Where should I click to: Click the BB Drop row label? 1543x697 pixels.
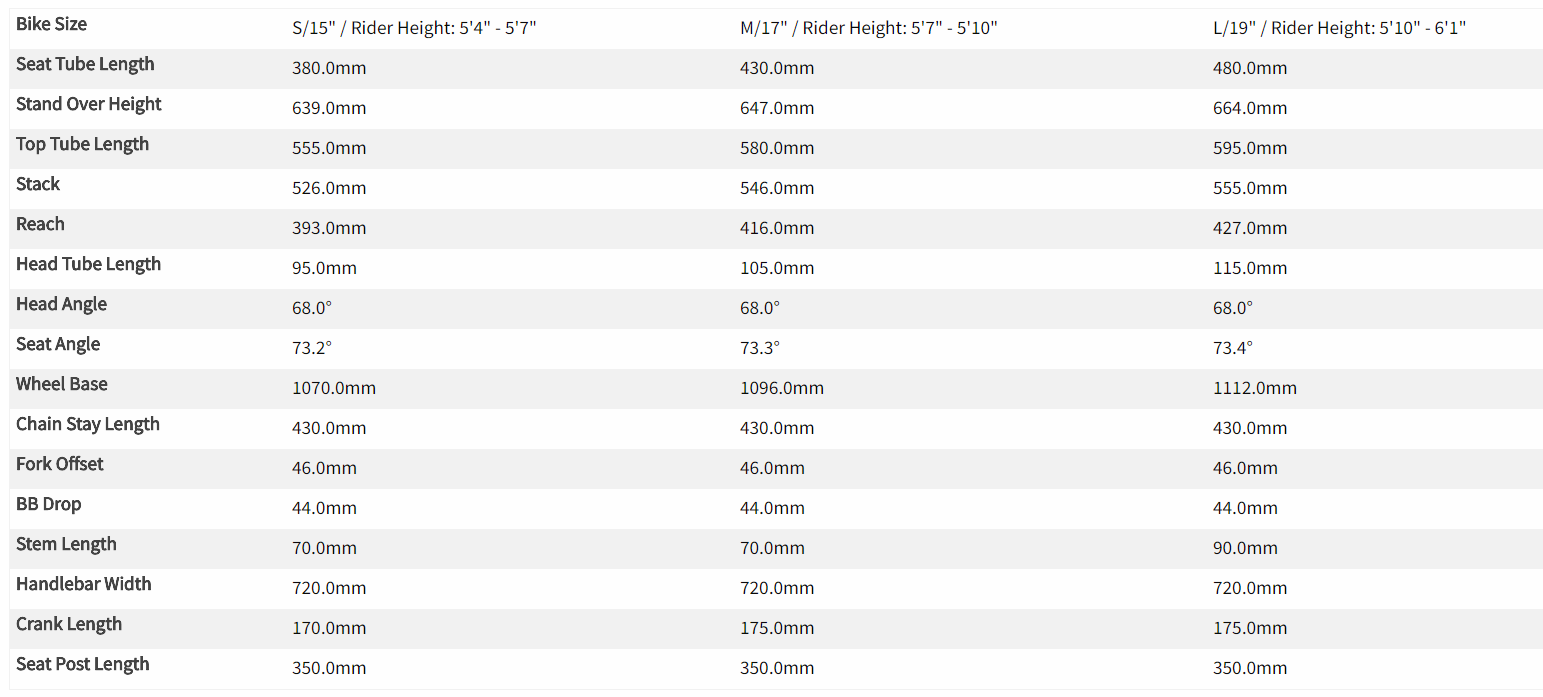coord(48,504)
